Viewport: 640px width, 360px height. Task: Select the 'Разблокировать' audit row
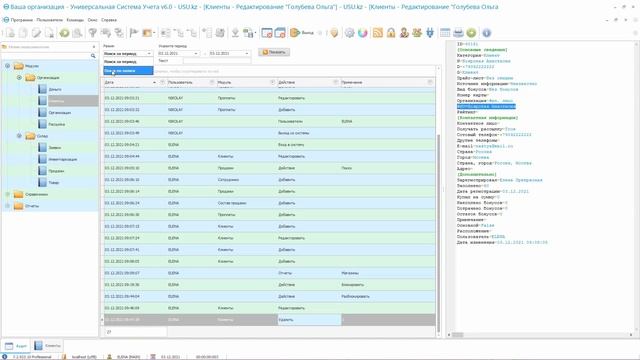(x=269, y=296)
